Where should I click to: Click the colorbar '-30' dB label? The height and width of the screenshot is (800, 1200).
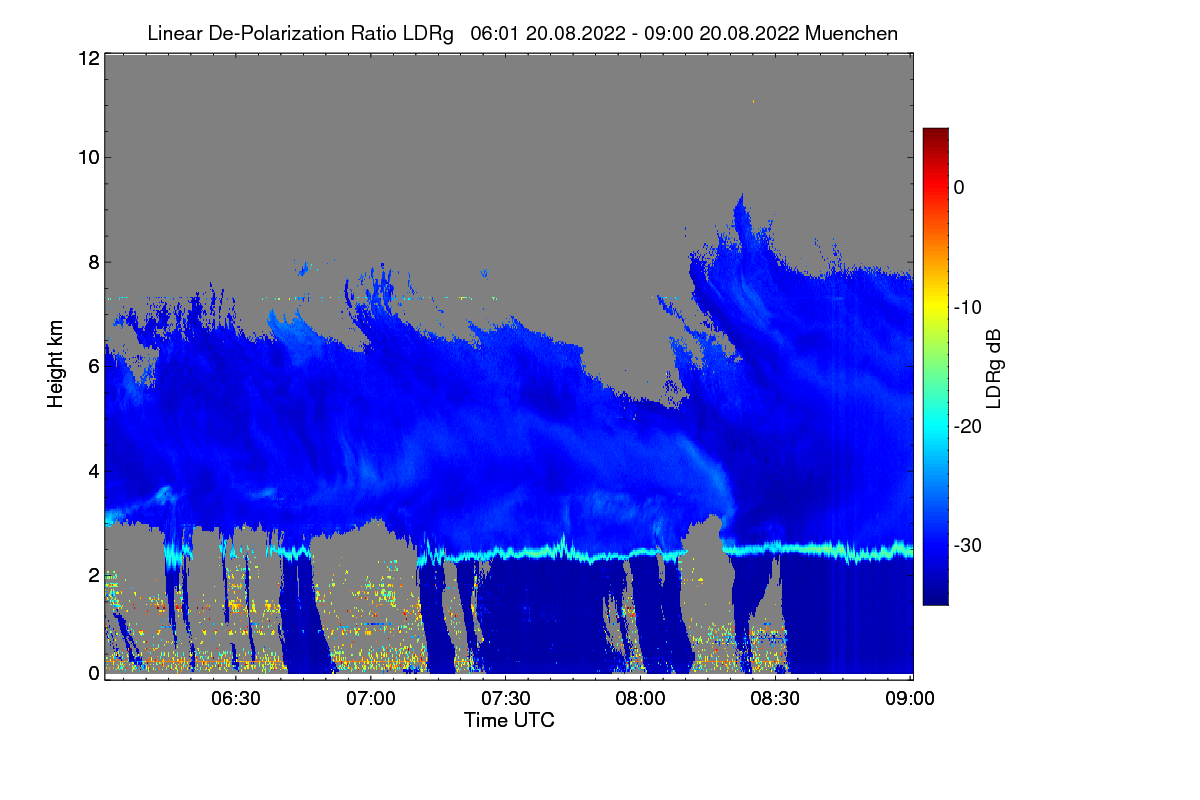969,546
